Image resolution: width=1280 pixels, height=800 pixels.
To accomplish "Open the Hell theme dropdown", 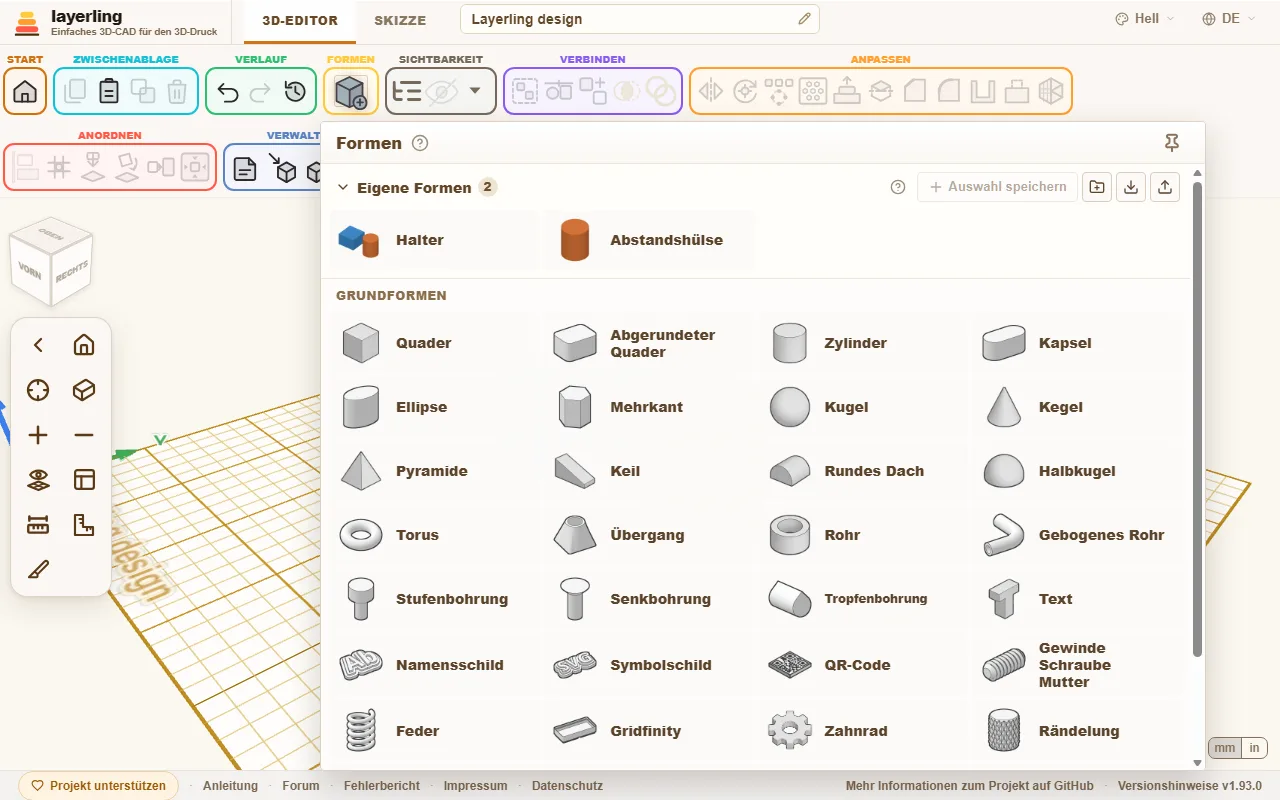I will pyautogui.click(x=1145, y=19).
